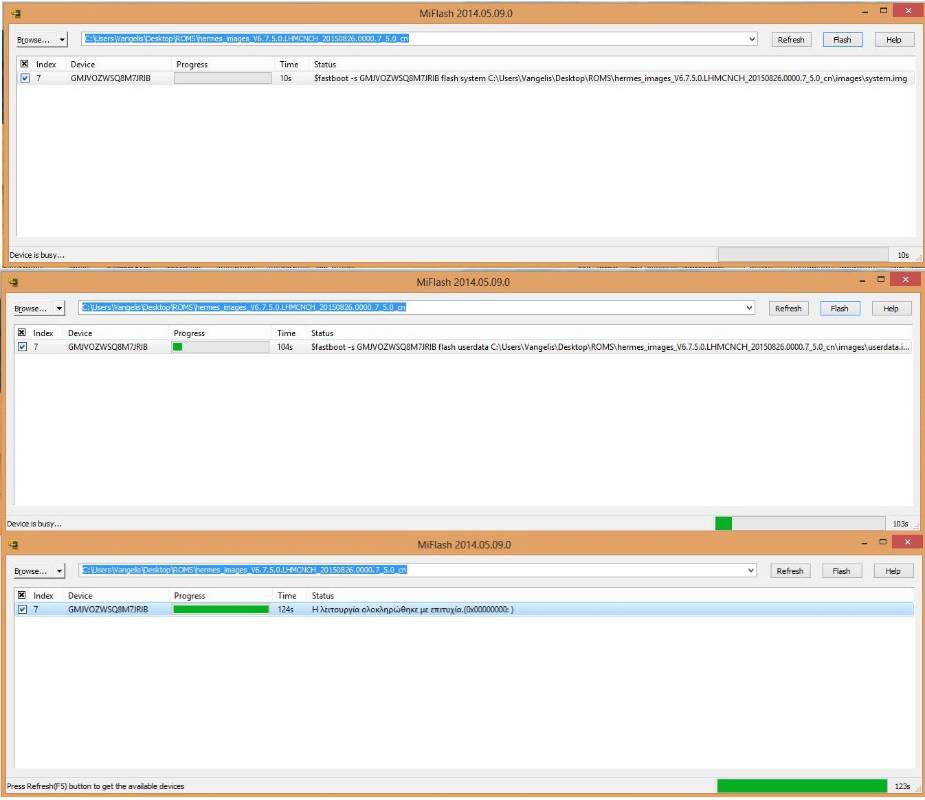925x800 pixels.
Task: Expand the ROM path combo box in the middle window
Action: [x=750, y=307]
